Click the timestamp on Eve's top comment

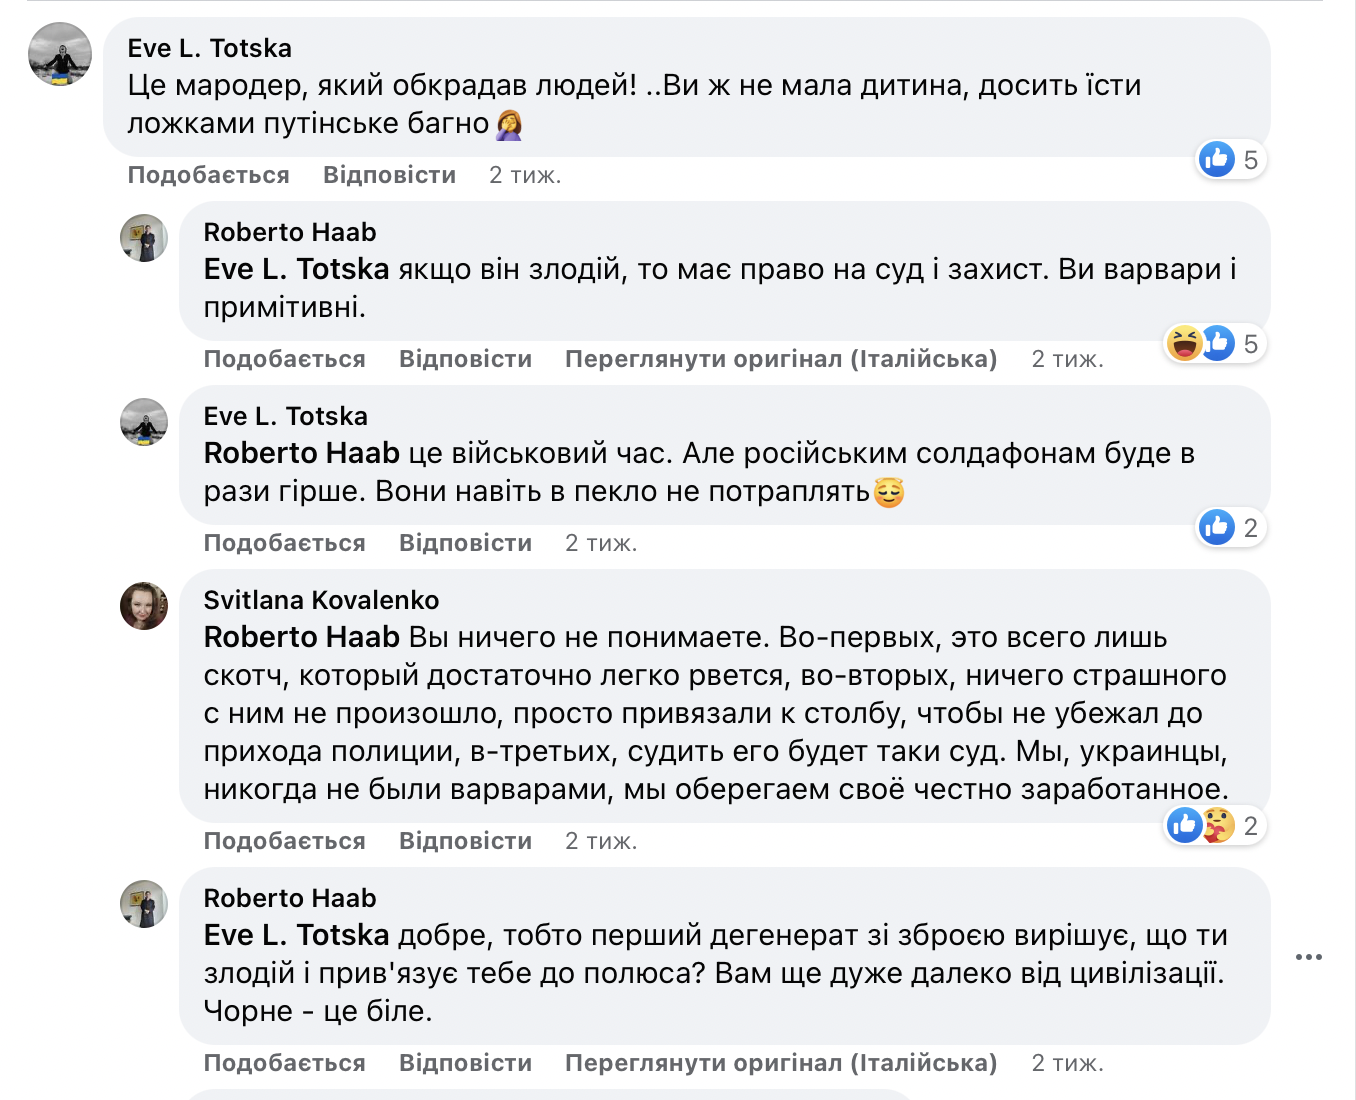tap(525, 175)
